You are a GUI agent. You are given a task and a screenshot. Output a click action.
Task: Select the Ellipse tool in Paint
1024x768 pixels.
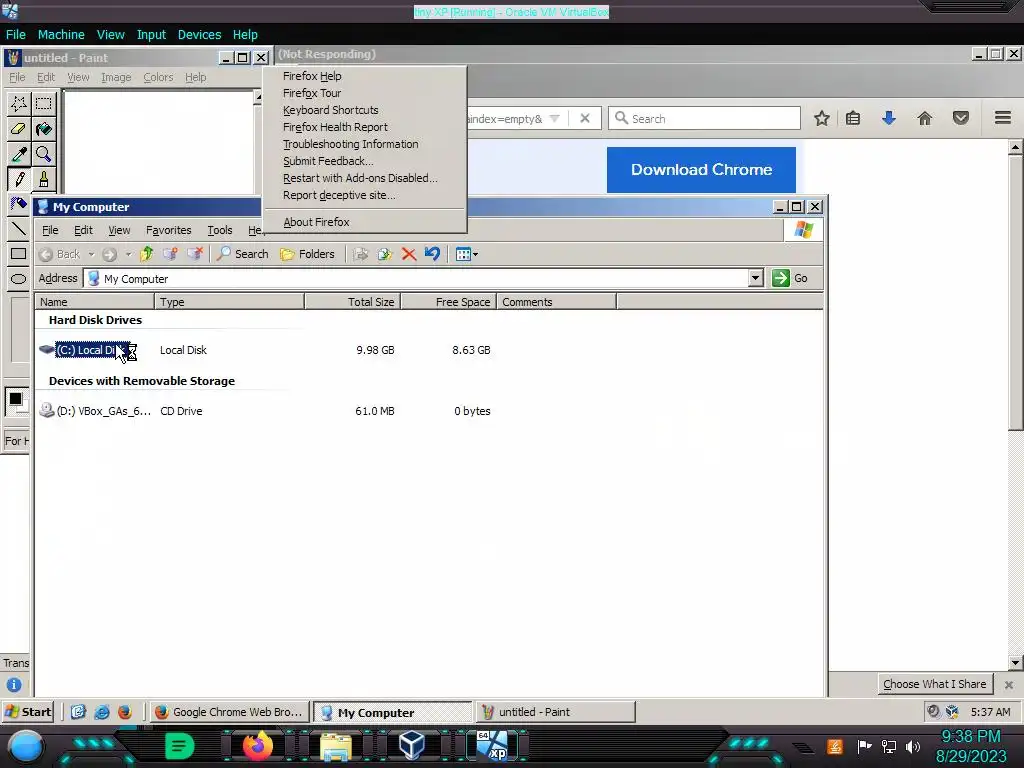click(x=18, y=279)
